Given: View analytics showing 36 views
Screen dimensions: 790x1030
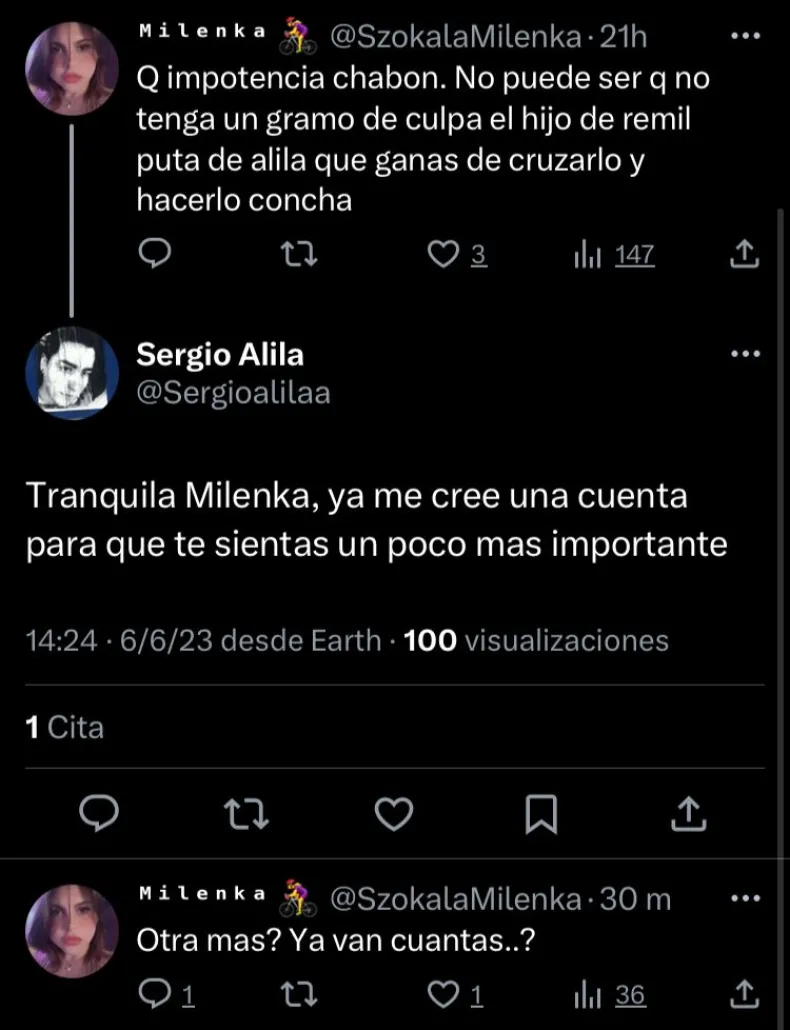Looking at the screenshot, I should pyautogui.click(x=610, y=994).
